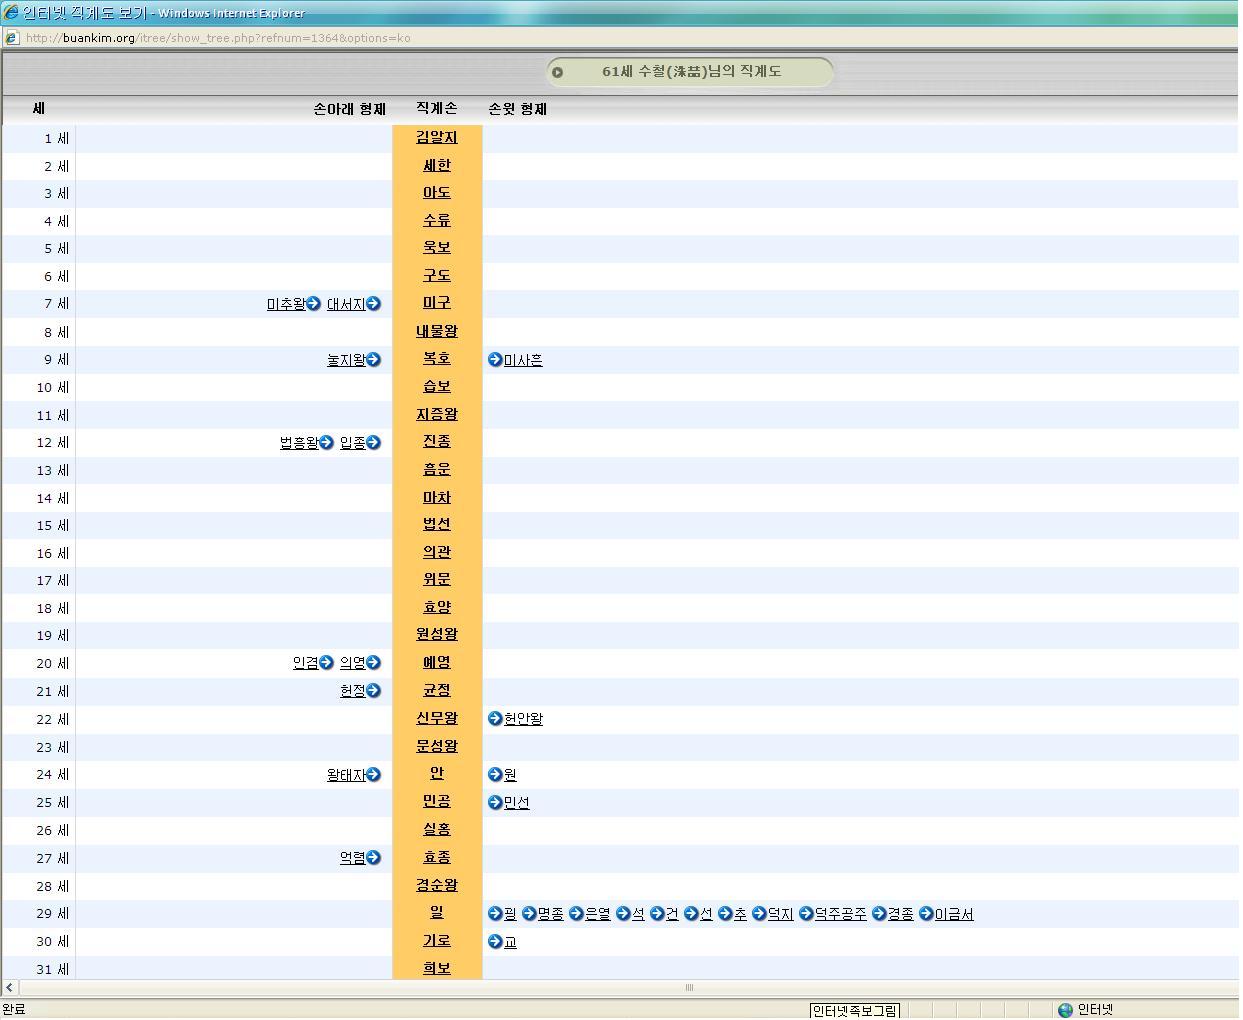The width and height of the screenshot is (1243, 1020).
Task: Click the arrow icon beside 법흥왕
Action: tap(326, 443)
